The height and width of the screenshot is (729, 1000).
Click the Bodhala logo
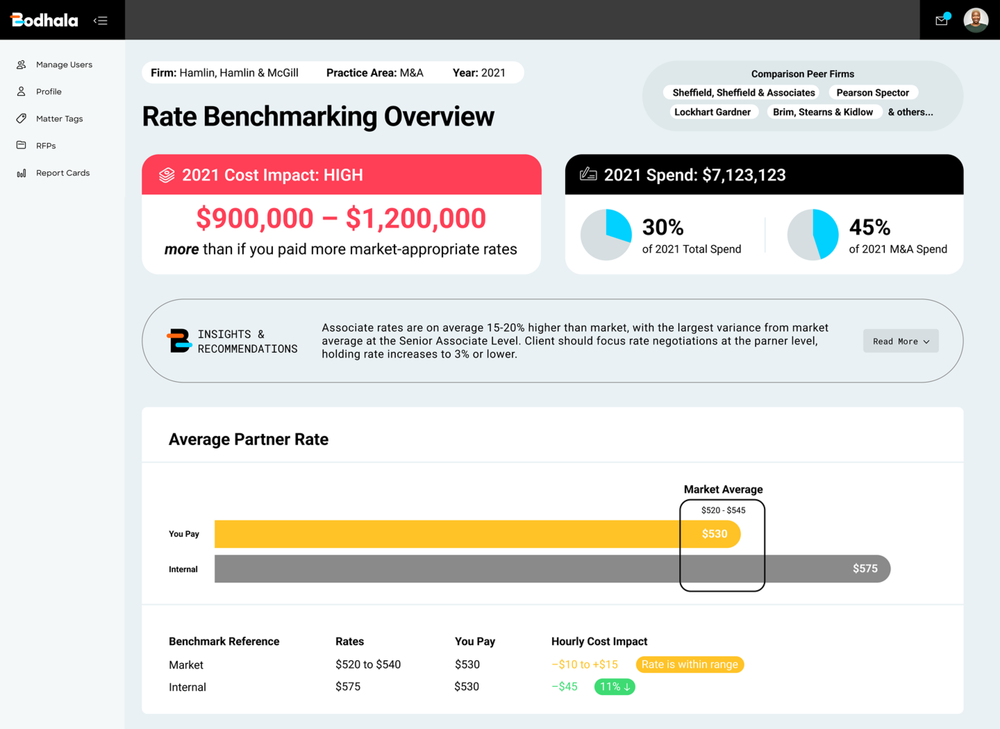pos(45,20)
